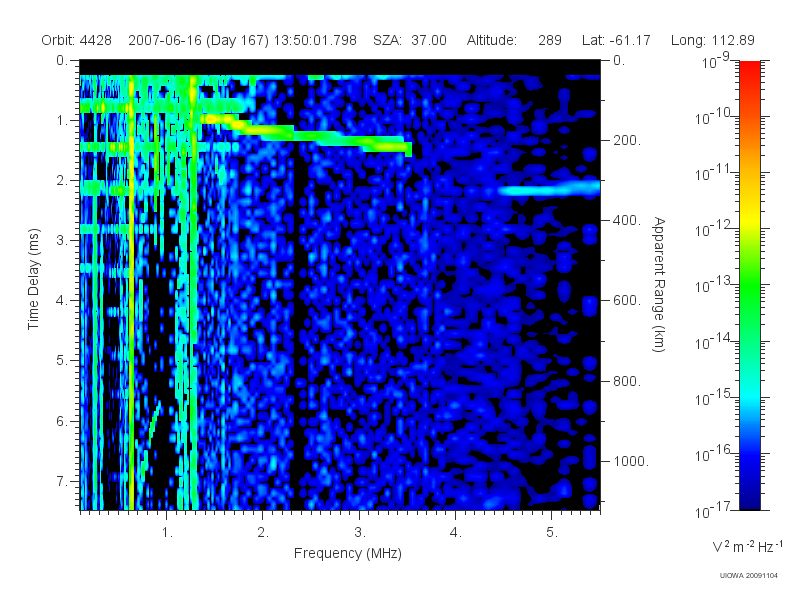This screenshot has width=800, height=600.
Task: Click the "Frequency (MHz)" axis title
Action: coord(347,554)
